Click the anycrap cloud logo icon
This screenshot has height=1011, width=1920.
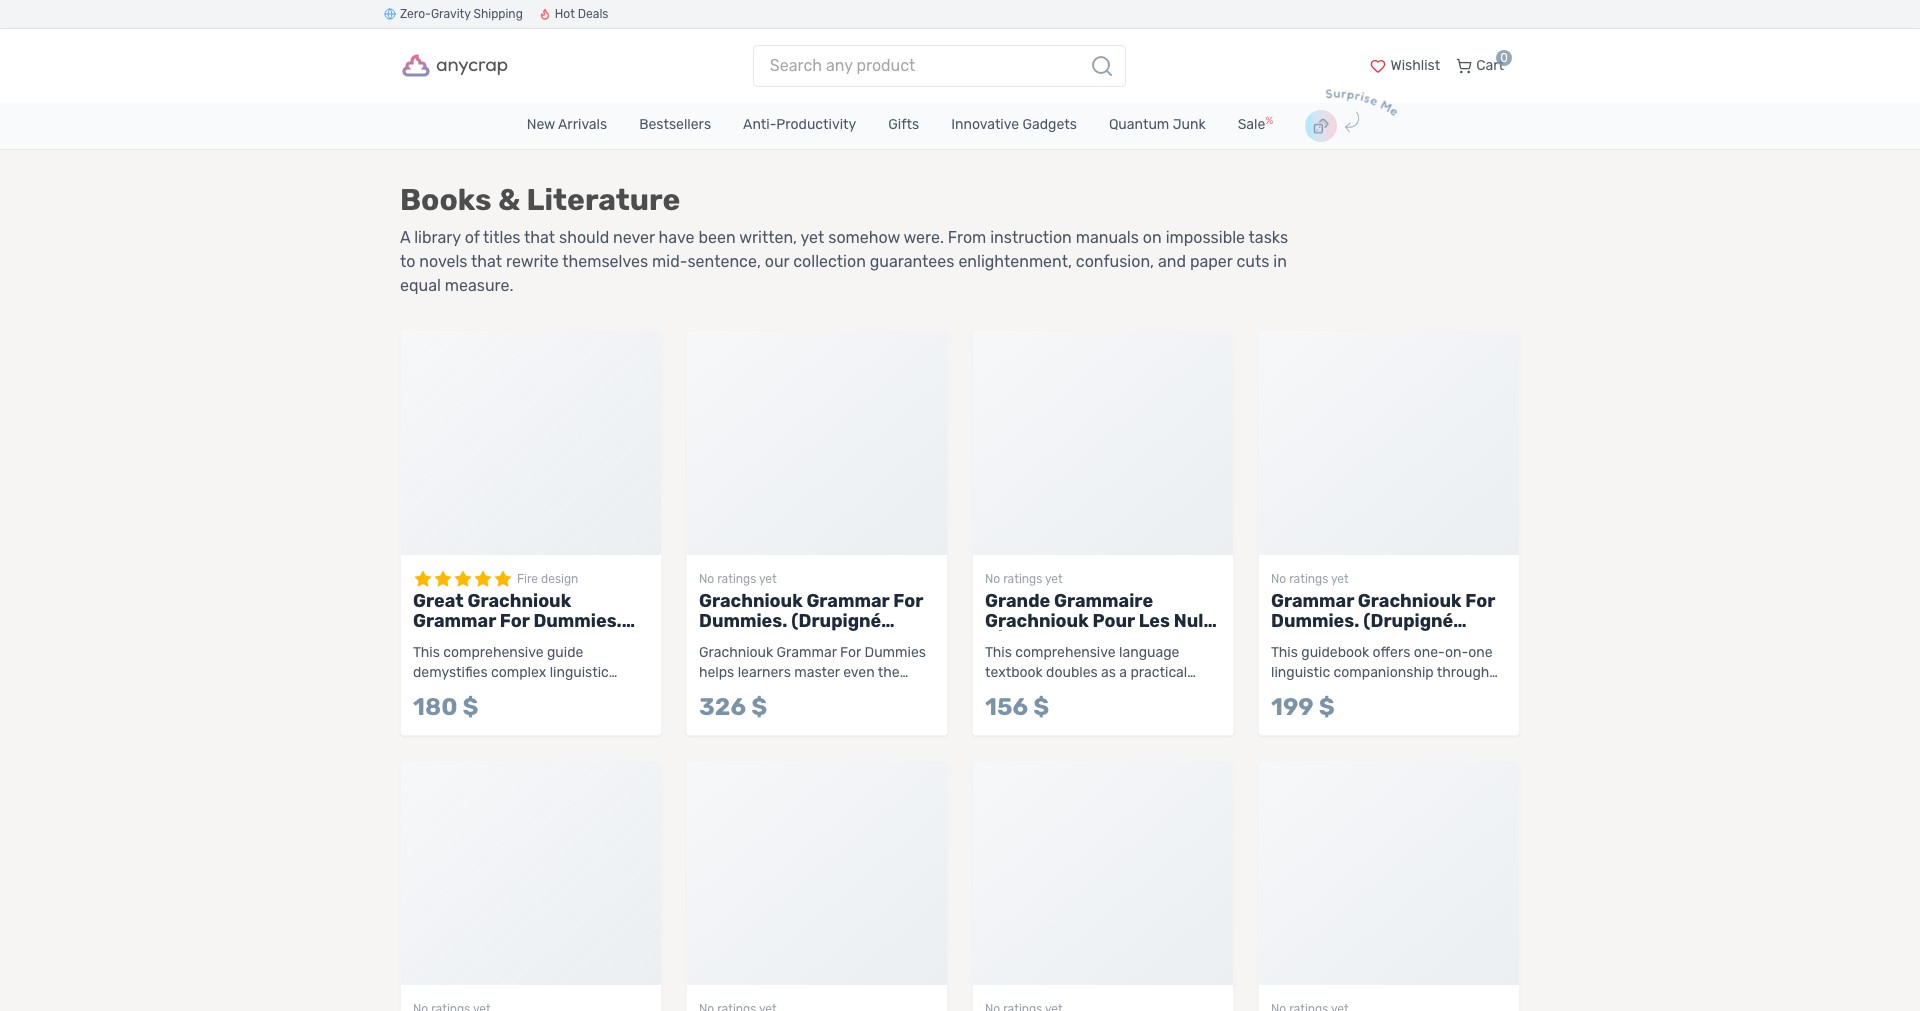(415, 66)
